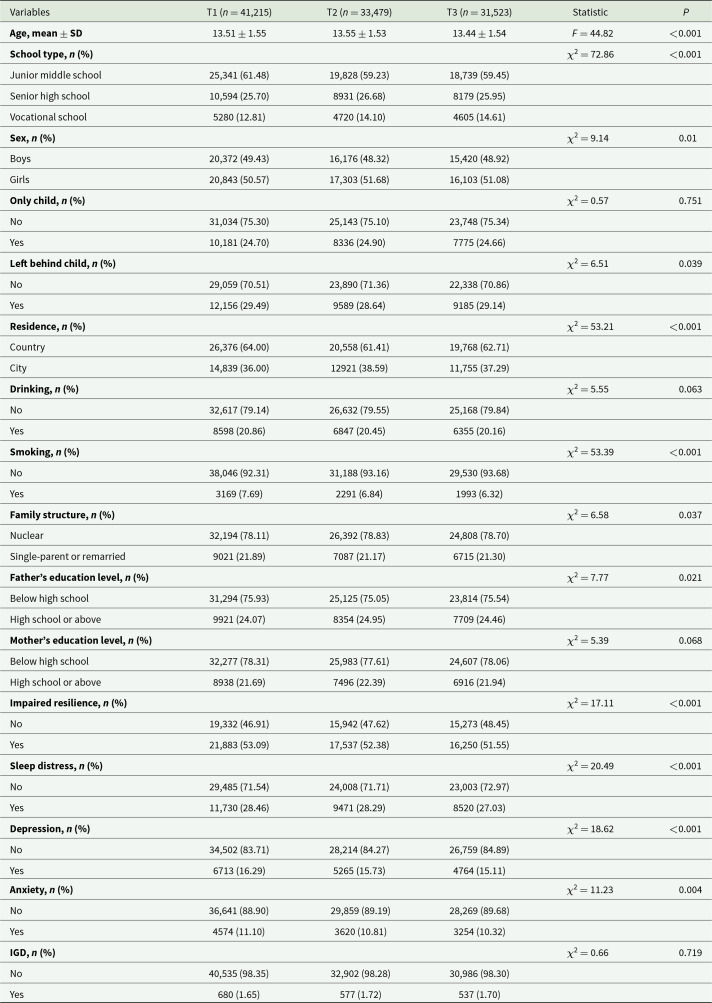Viewport: 712px width, 1003px height.
Task: Select the Smoking row heading
Action: 47,452
